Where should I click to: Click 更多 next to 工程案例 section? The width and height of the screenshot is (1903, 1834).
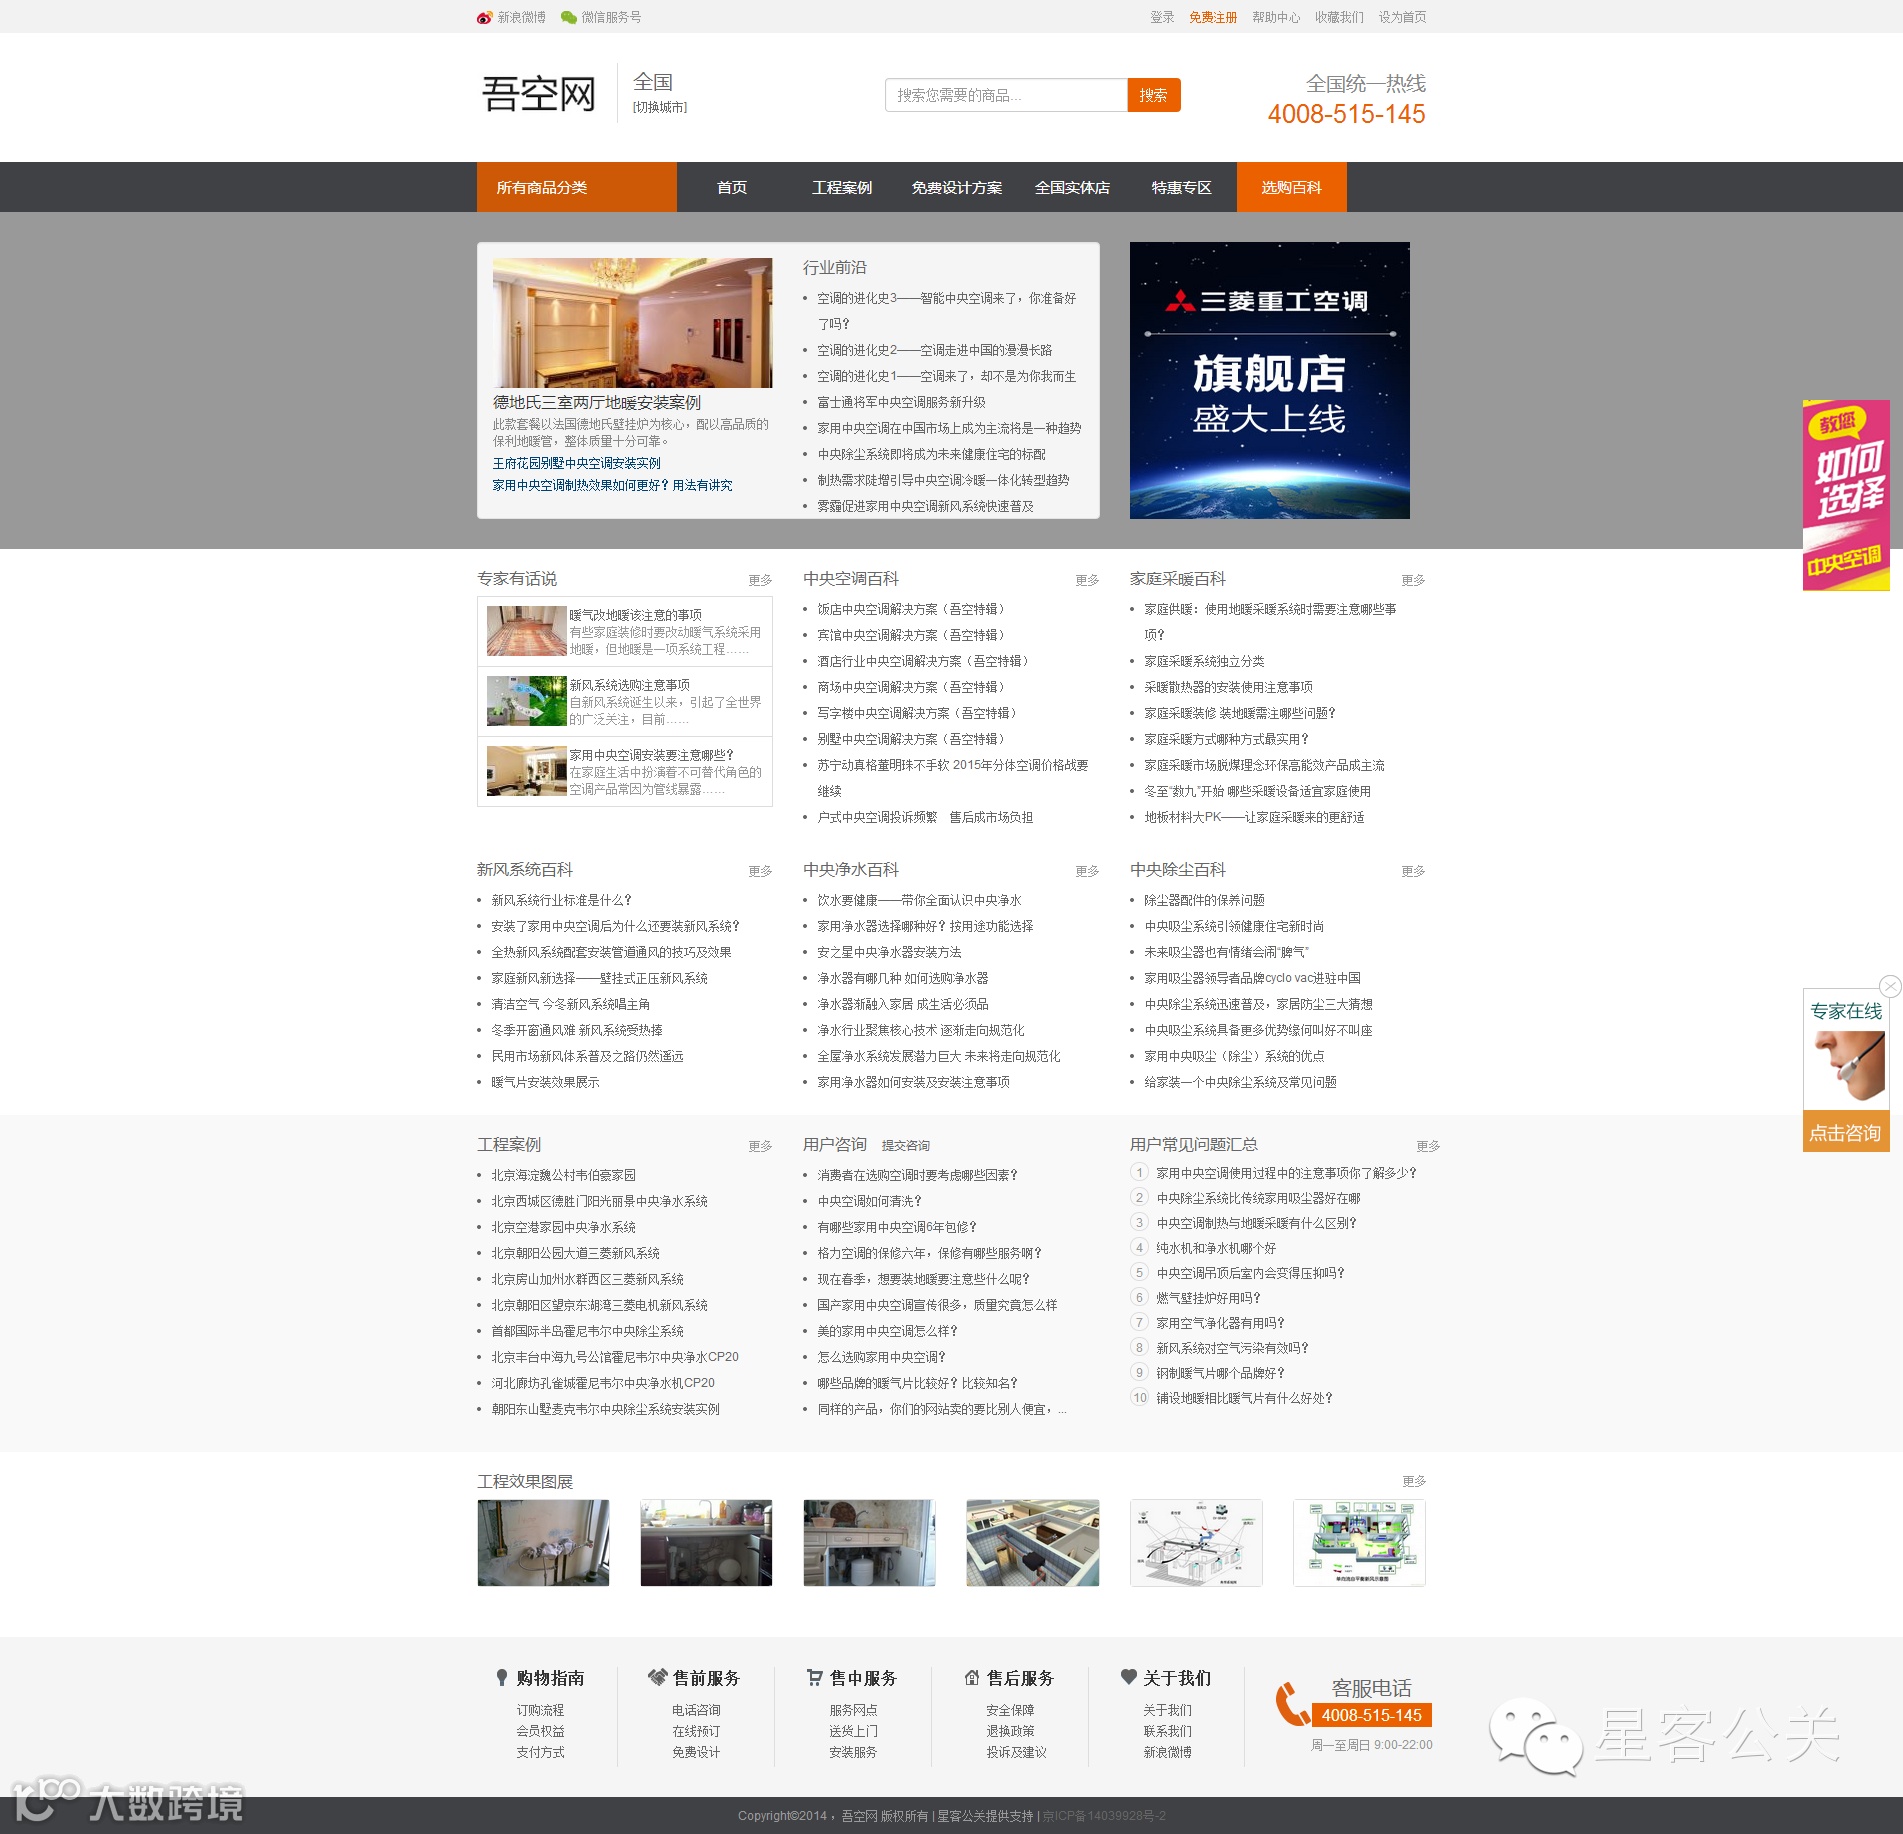coord(761,1146)
